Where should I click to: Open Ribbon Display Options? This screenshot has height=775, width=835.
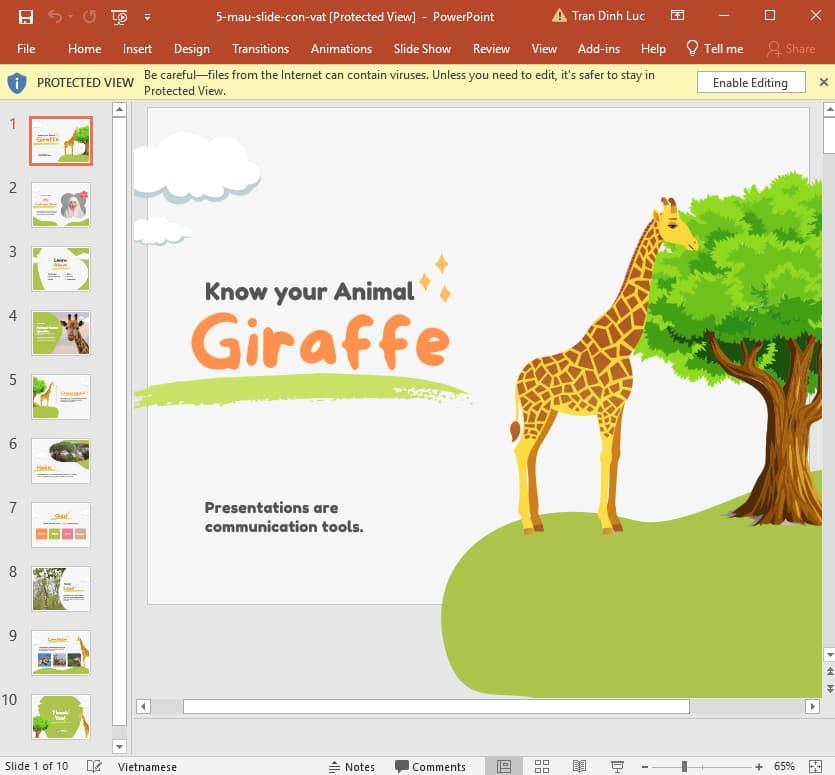click(678, 16)
